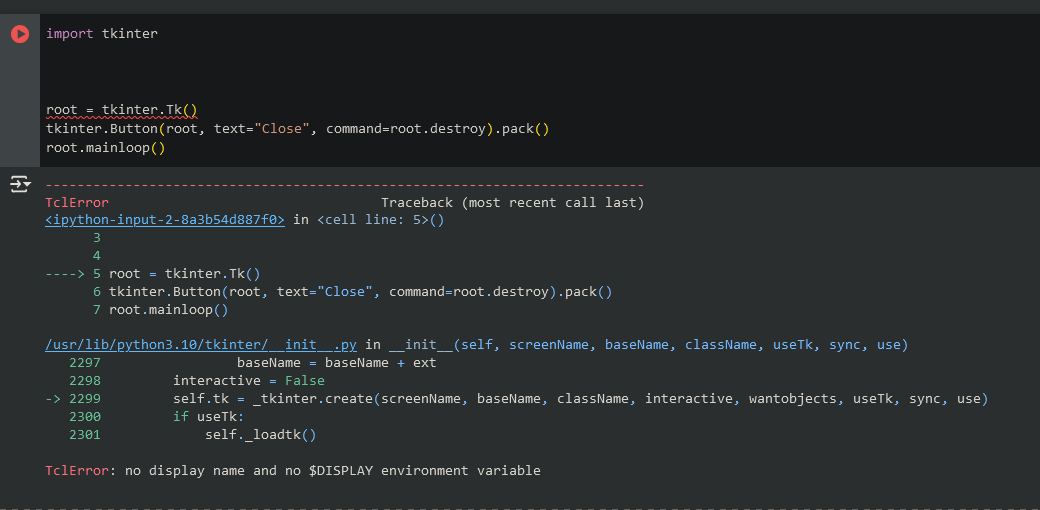
Task: Click the line 2298 interactive = False
Action: 248,381
